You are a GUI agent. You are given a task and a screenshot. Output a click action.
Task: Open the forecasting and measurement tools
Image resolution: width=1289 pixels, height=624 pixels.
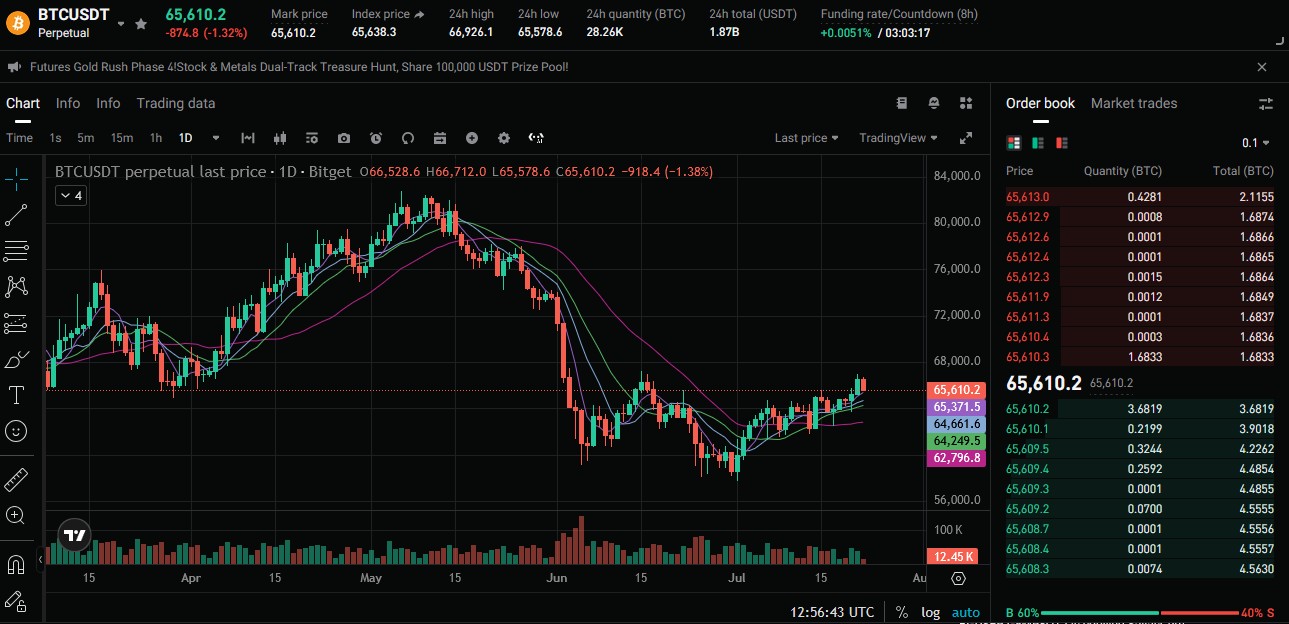[x=15, y=322]
